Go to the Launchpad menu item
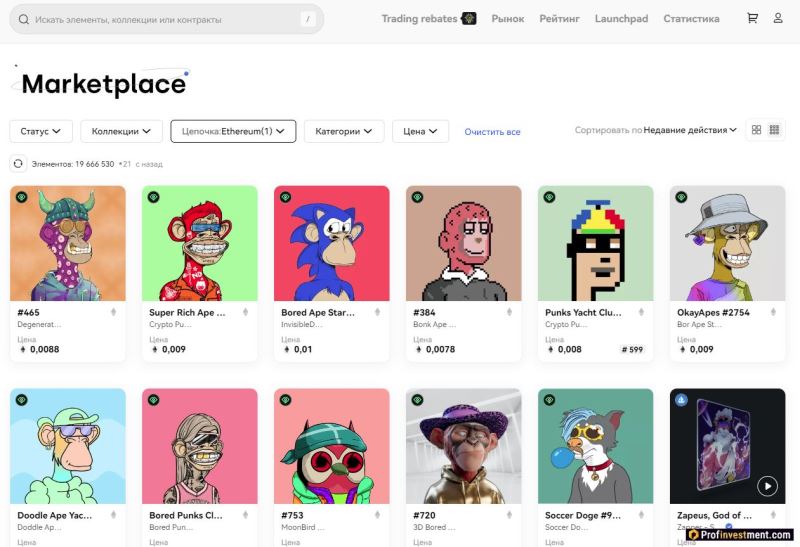The width and height of the screenshot is (800, 547). pos(621,18)
